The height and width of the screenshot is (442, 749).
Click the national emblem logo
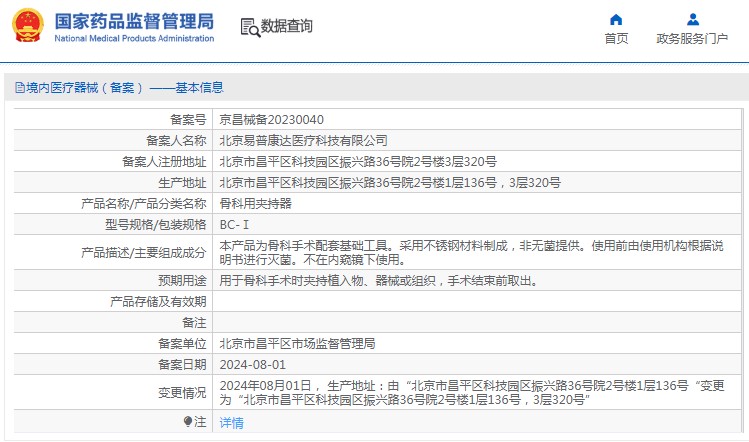point(28,25)
